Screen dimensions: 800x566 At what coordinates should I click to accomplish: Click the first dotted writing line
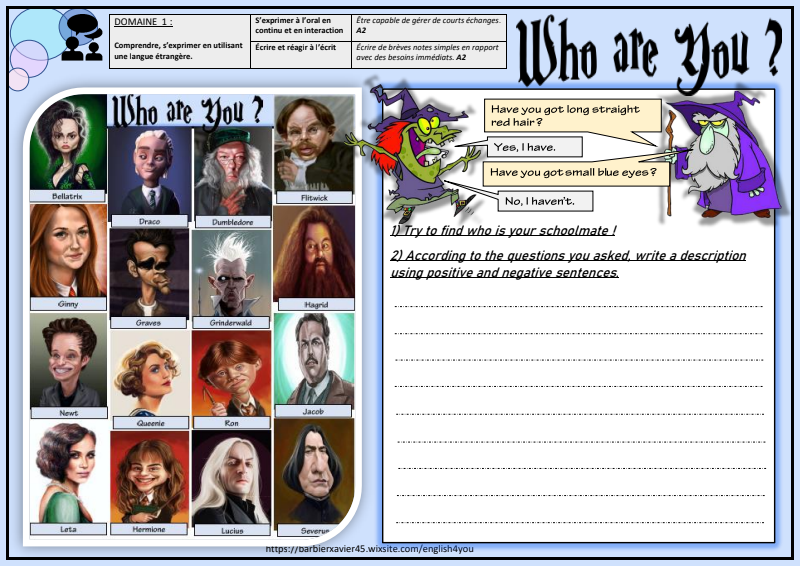[578, 305]
